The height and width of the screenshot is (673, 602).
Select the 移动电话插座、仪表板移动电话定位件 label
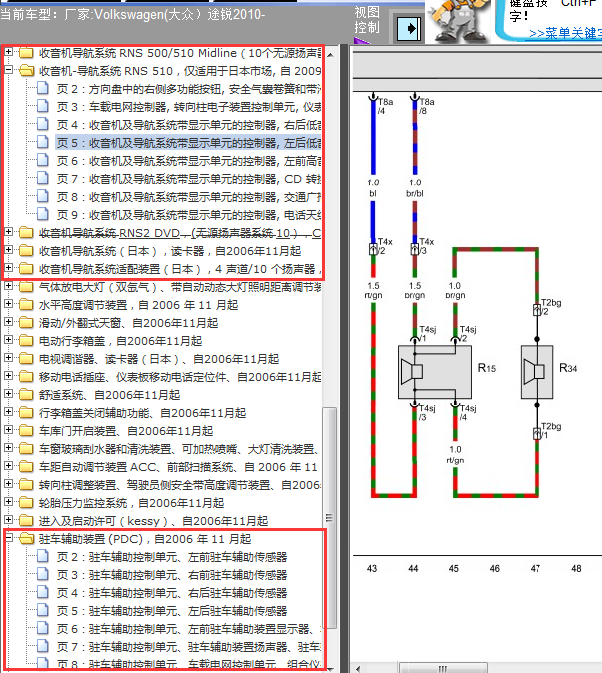tap(180, 376)
